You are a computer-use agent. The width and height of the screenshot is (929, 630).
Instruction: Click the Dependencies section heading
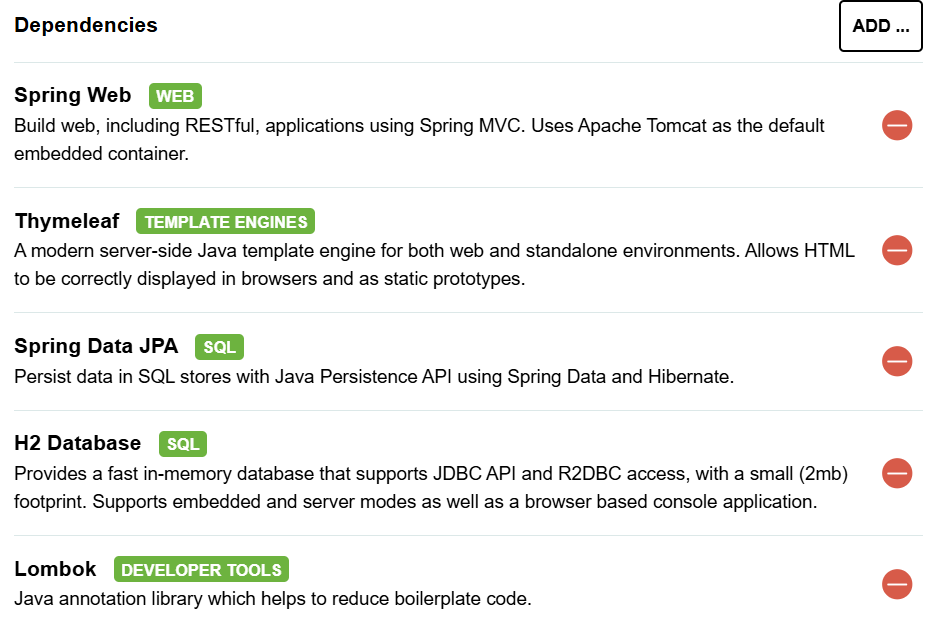(x=86, y=26)
